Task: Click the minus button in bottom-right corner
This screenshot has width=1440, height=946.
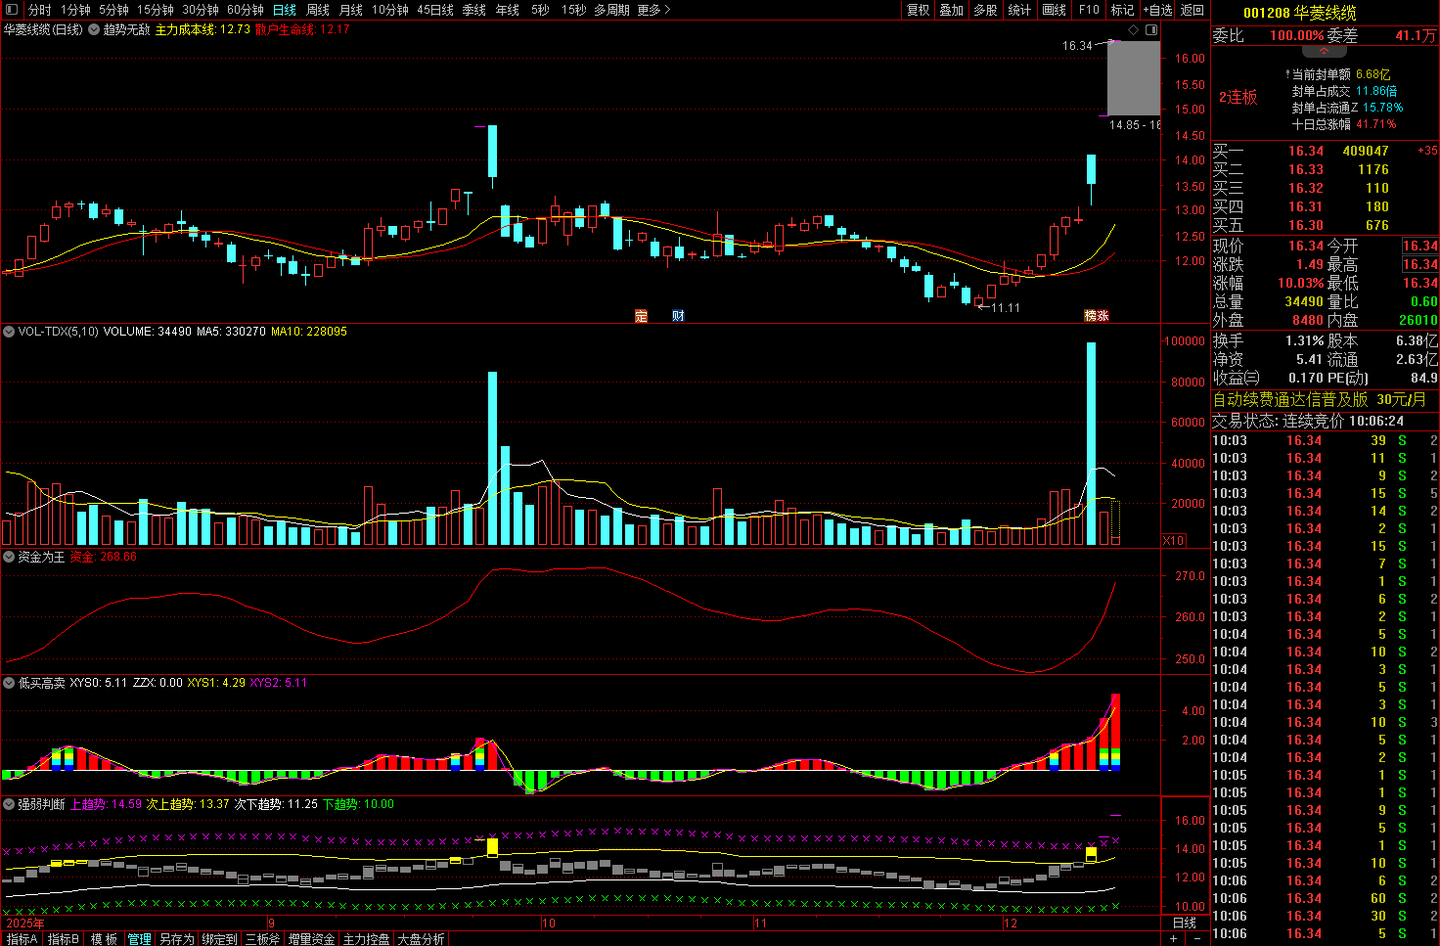Action: pyautogui.click(x=1195, y=939)
